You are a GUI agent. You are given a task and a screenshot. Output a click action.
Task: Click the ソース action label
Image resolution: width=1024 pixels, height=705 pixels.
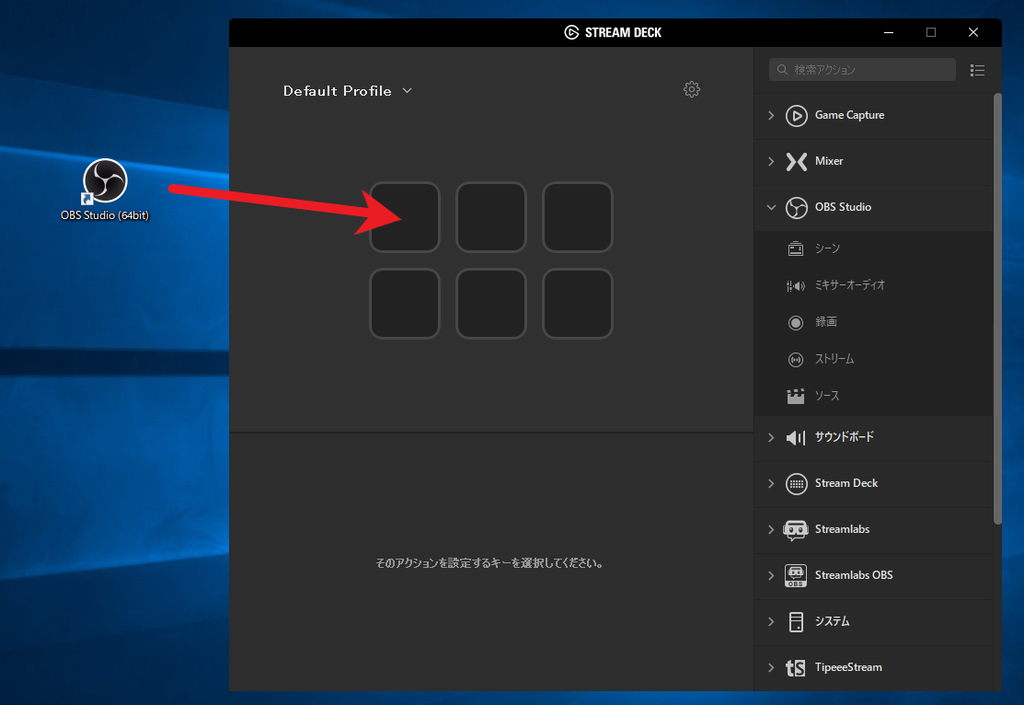[827, 396]
